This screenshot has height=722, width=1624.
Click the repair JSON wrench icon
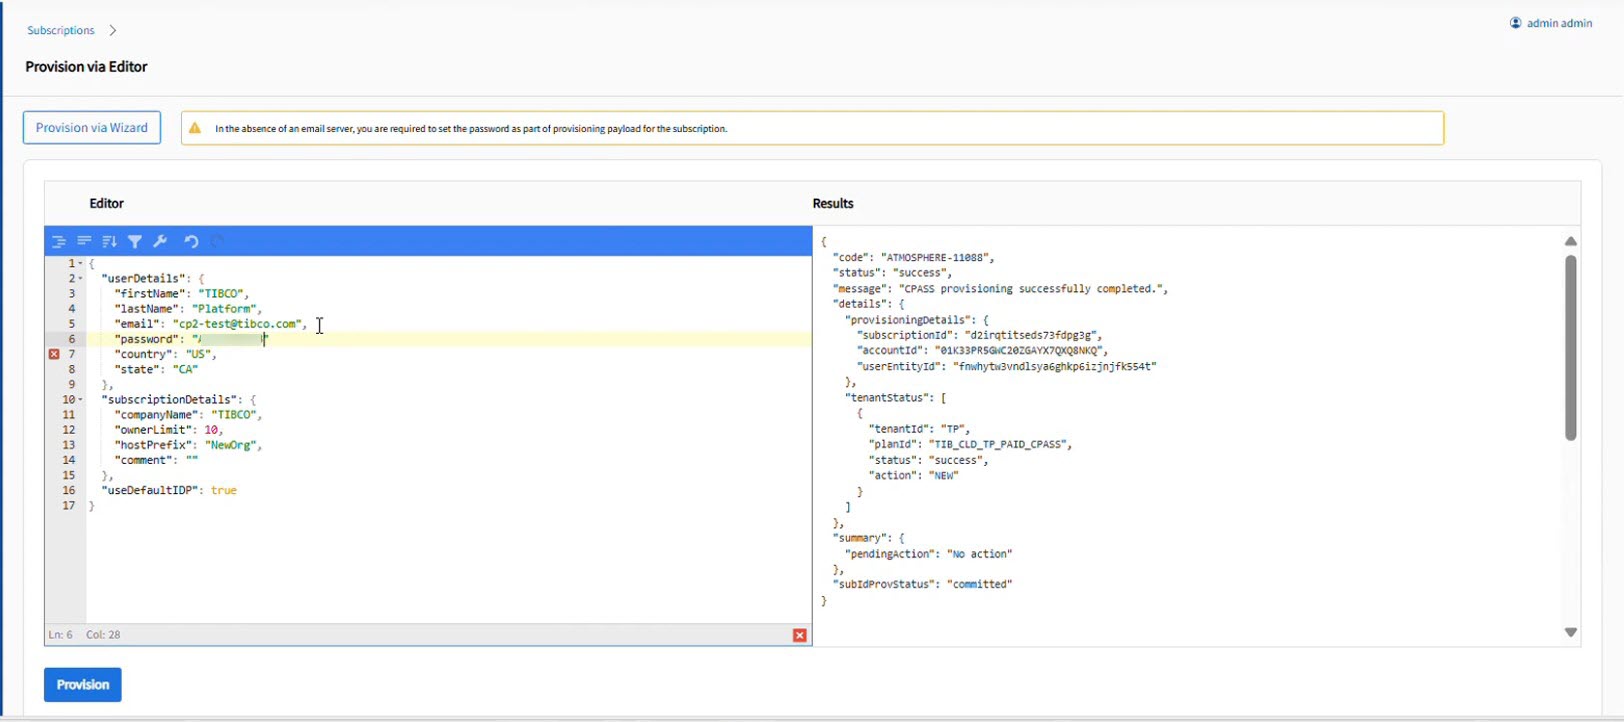coord(160,241)
